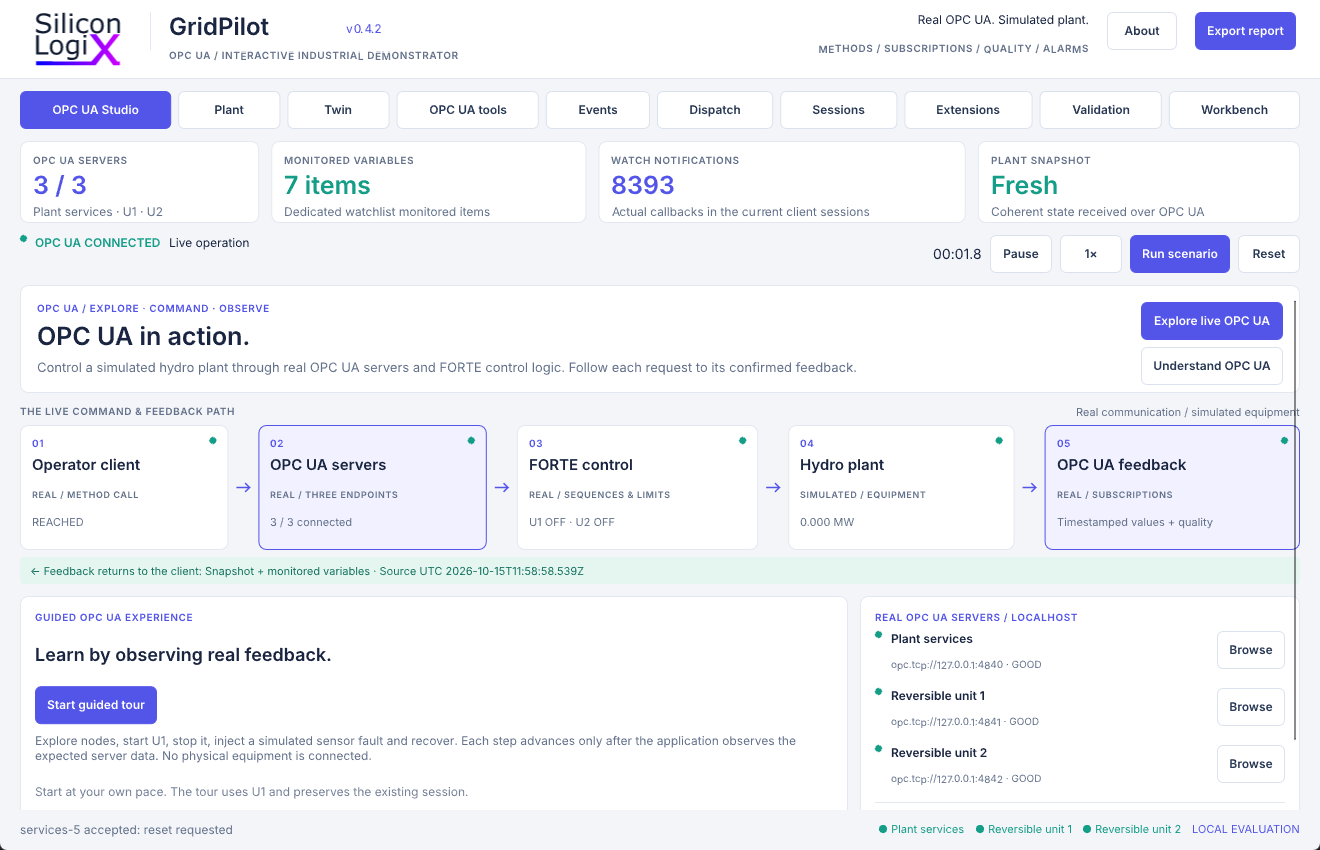Click the v0.4.2 version label

[x=364, y=29]
